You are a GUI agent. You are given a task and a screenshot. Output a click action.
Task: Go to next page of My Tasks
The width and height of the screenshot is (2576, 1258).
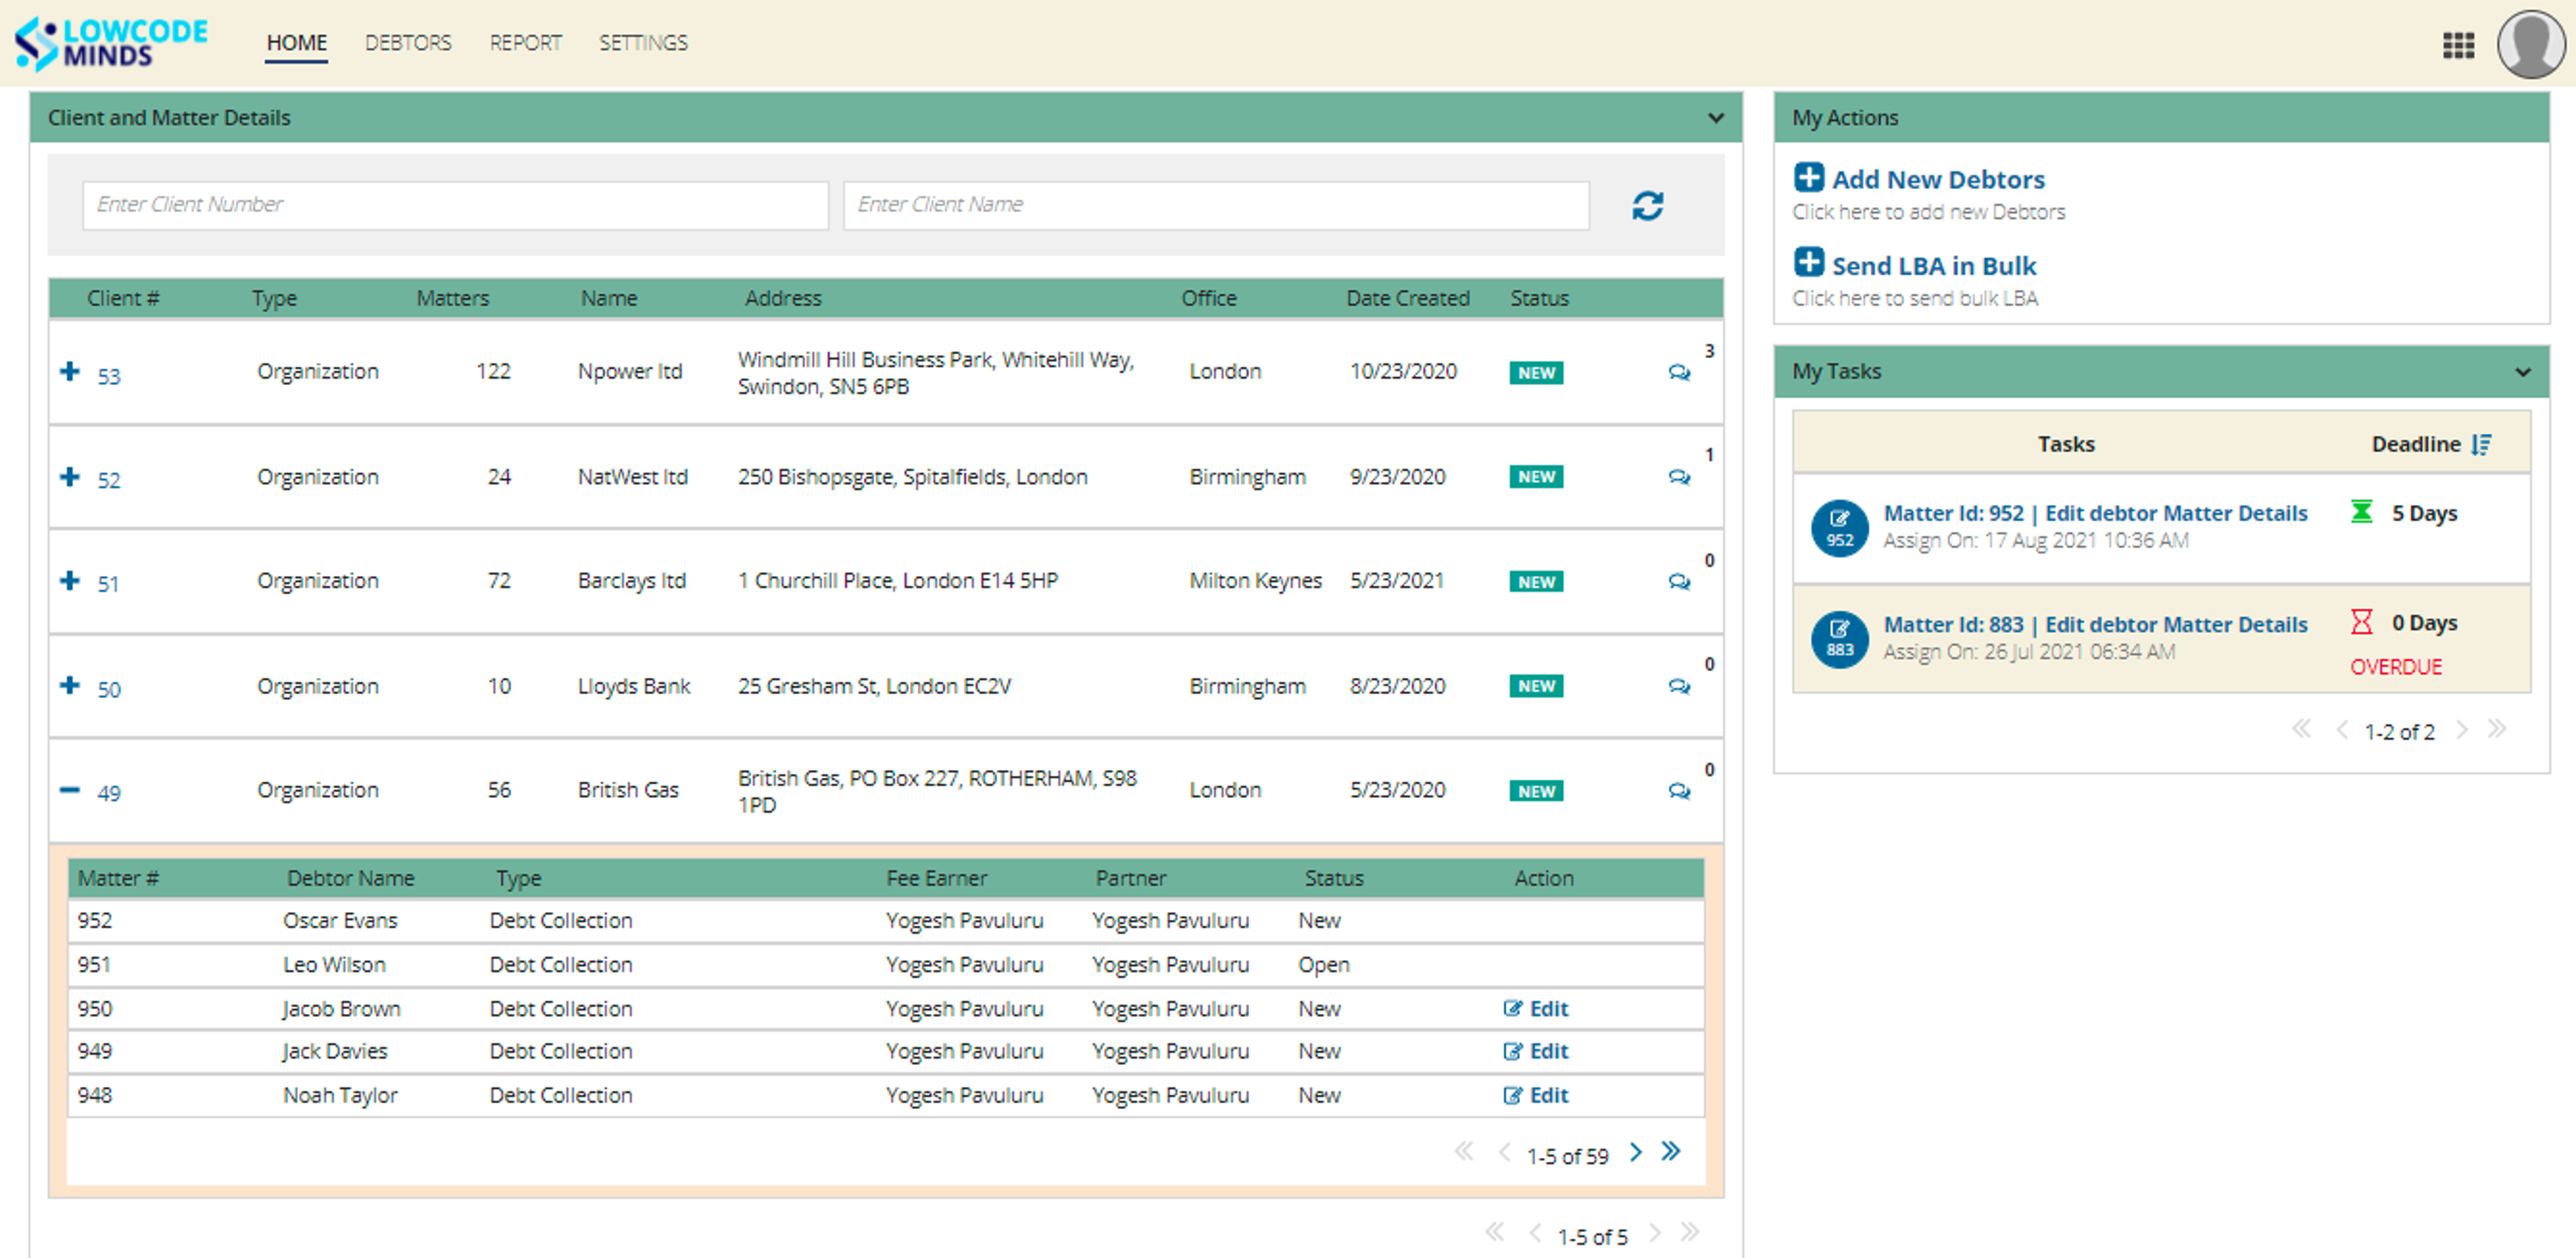[x=2462, y=729]
